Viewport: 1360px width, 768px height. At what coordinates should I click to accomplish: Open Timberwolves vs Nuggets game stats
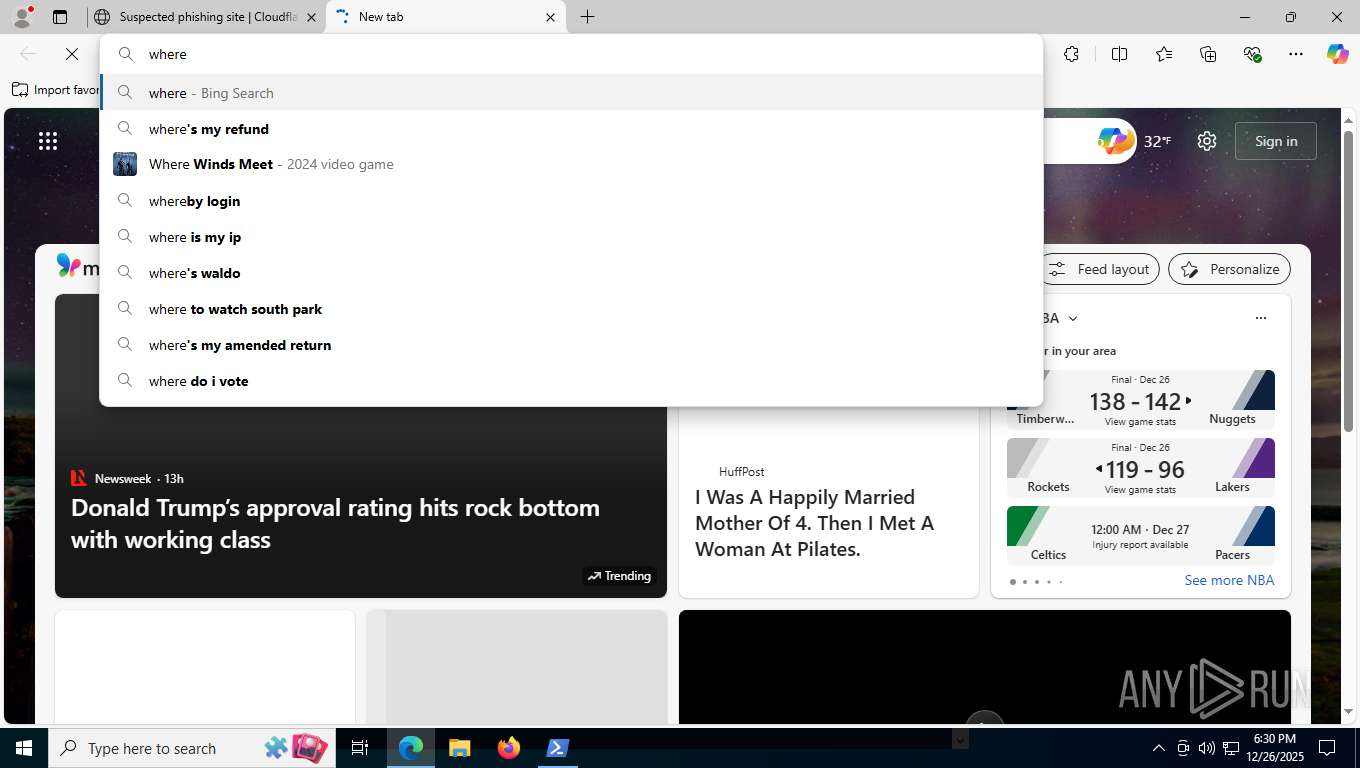tap(1141, 398)
